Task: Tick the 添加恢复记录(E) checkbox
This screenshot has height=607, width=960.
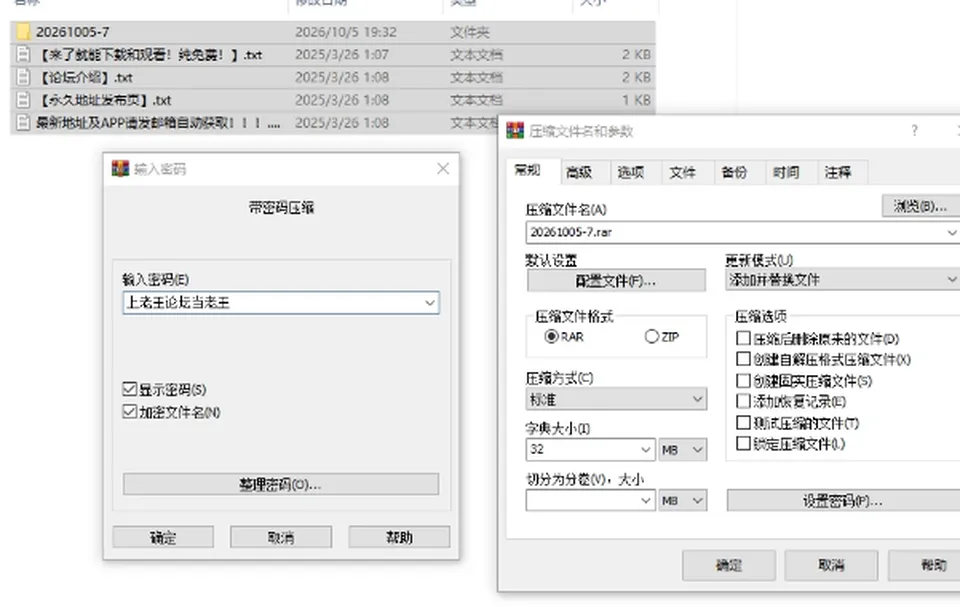Action: 743,401
